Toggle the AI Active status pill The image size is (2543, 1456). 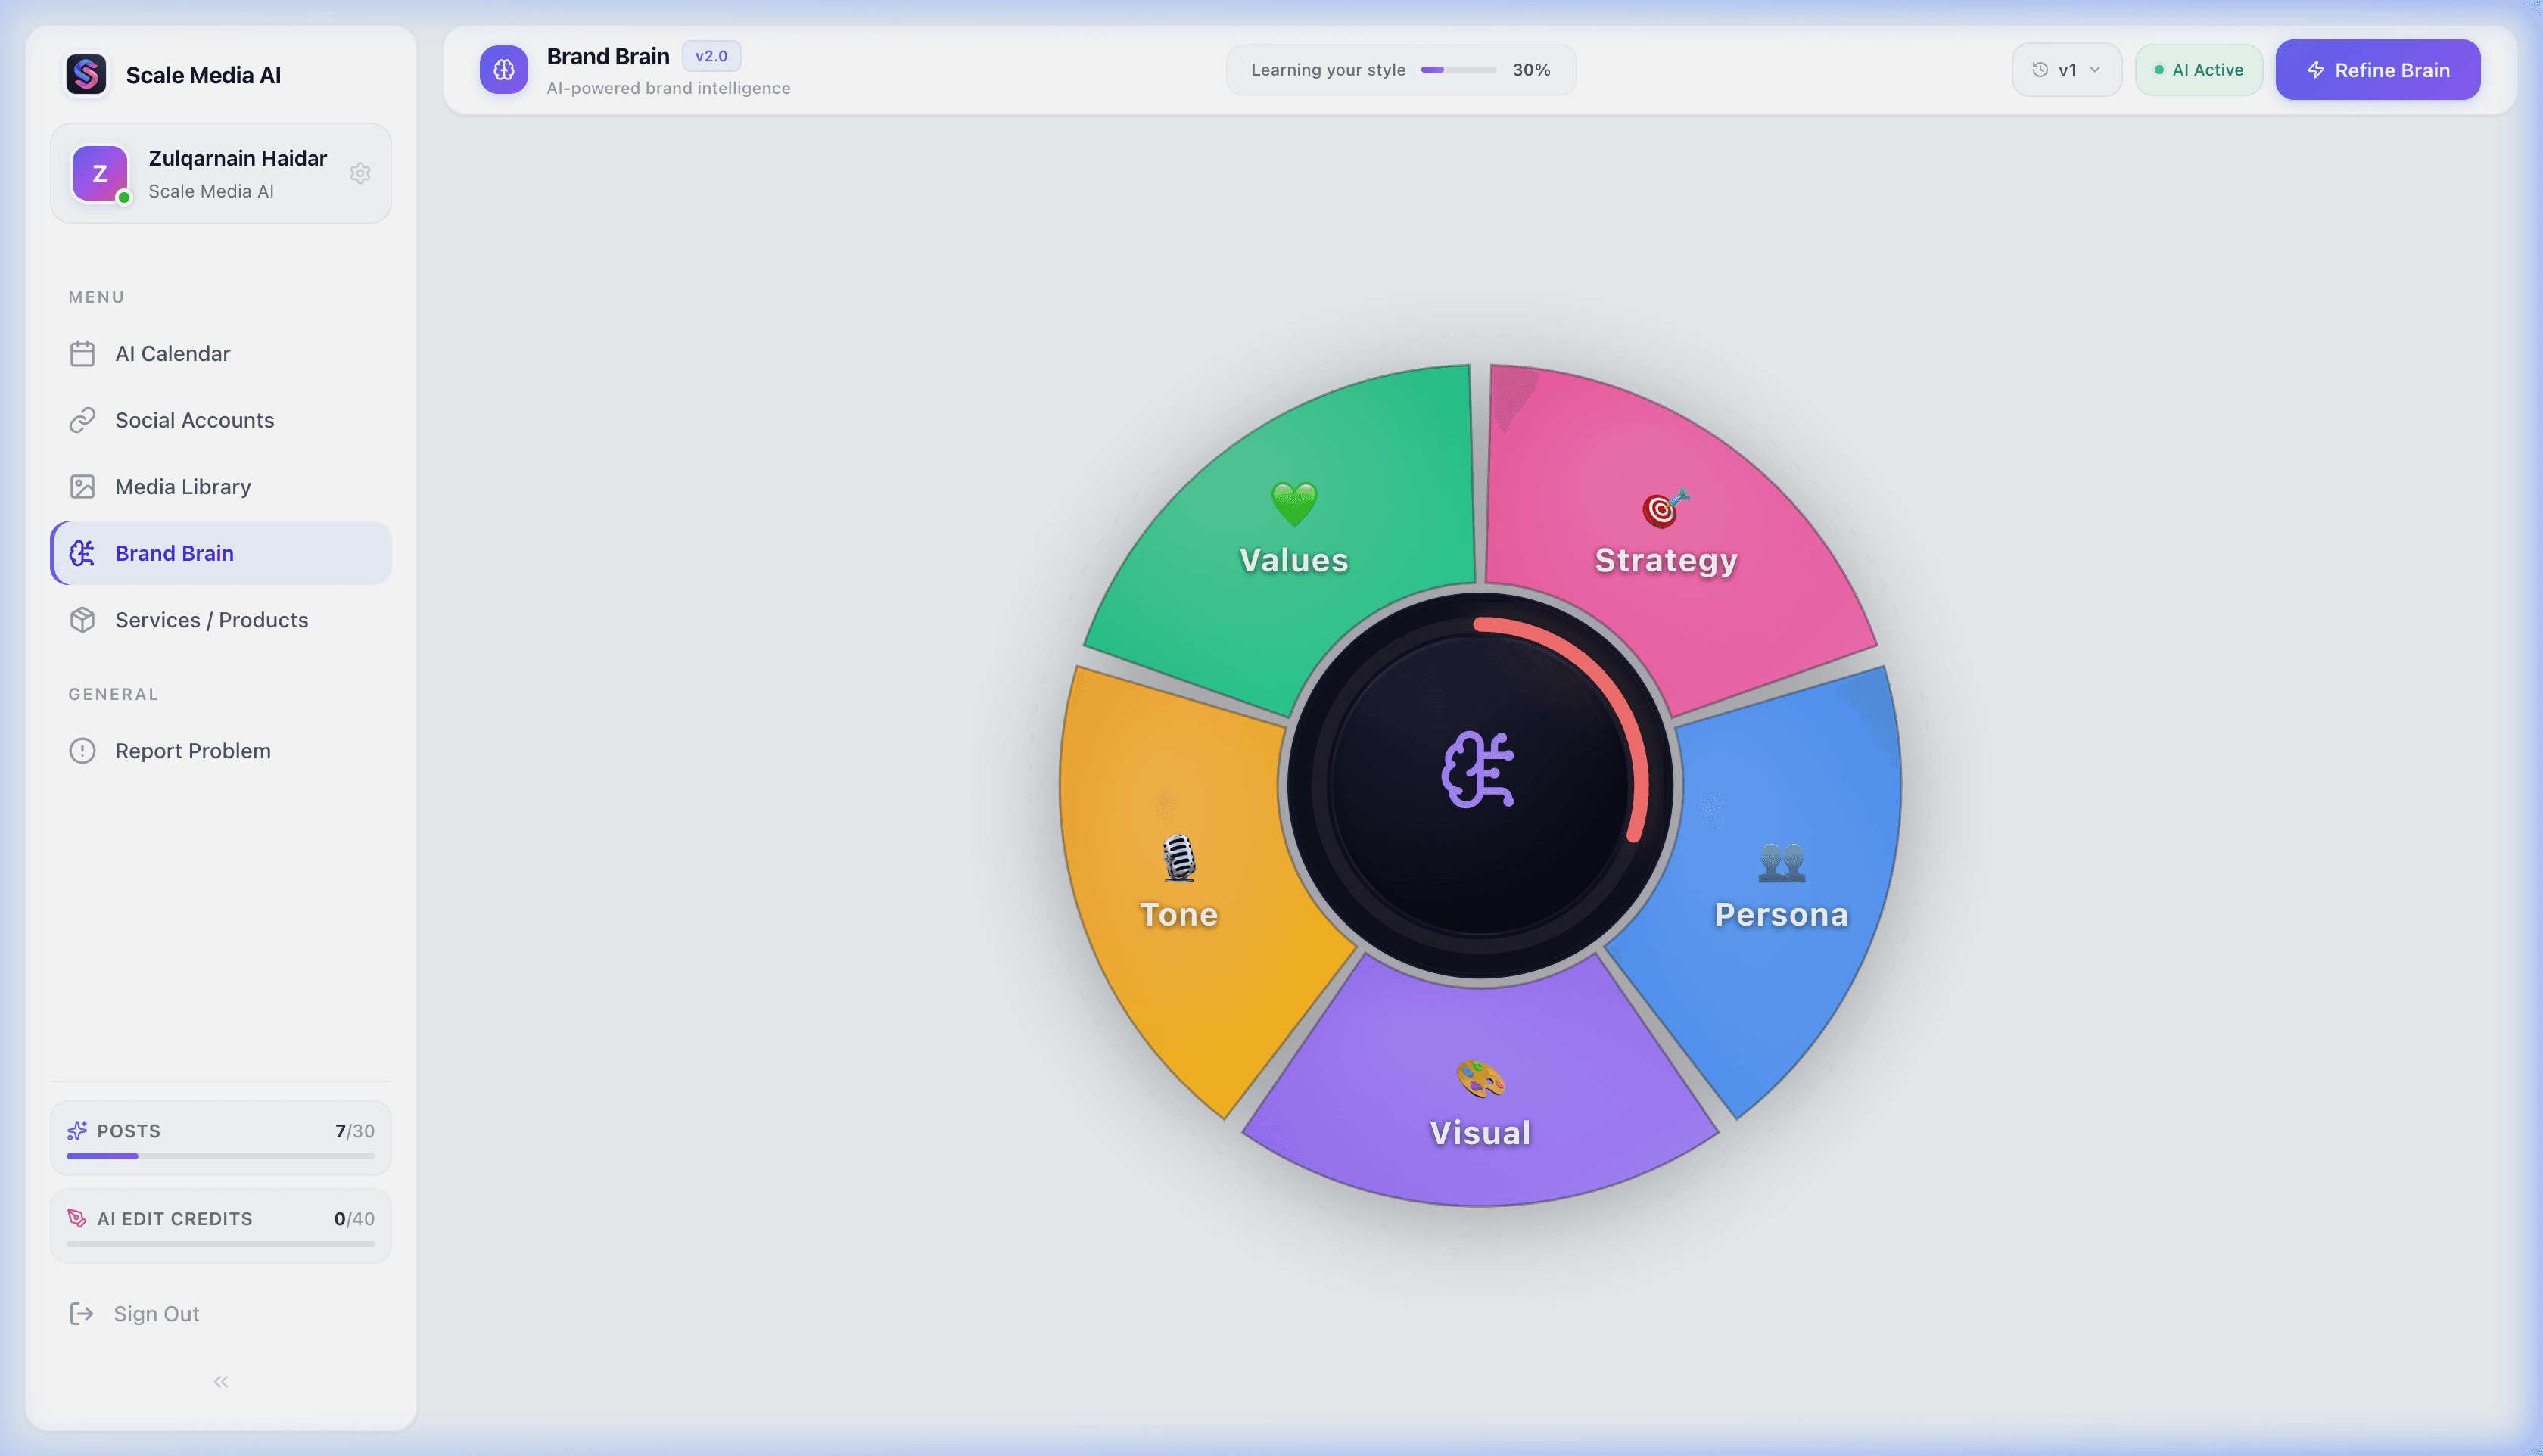click(2198, 70)
